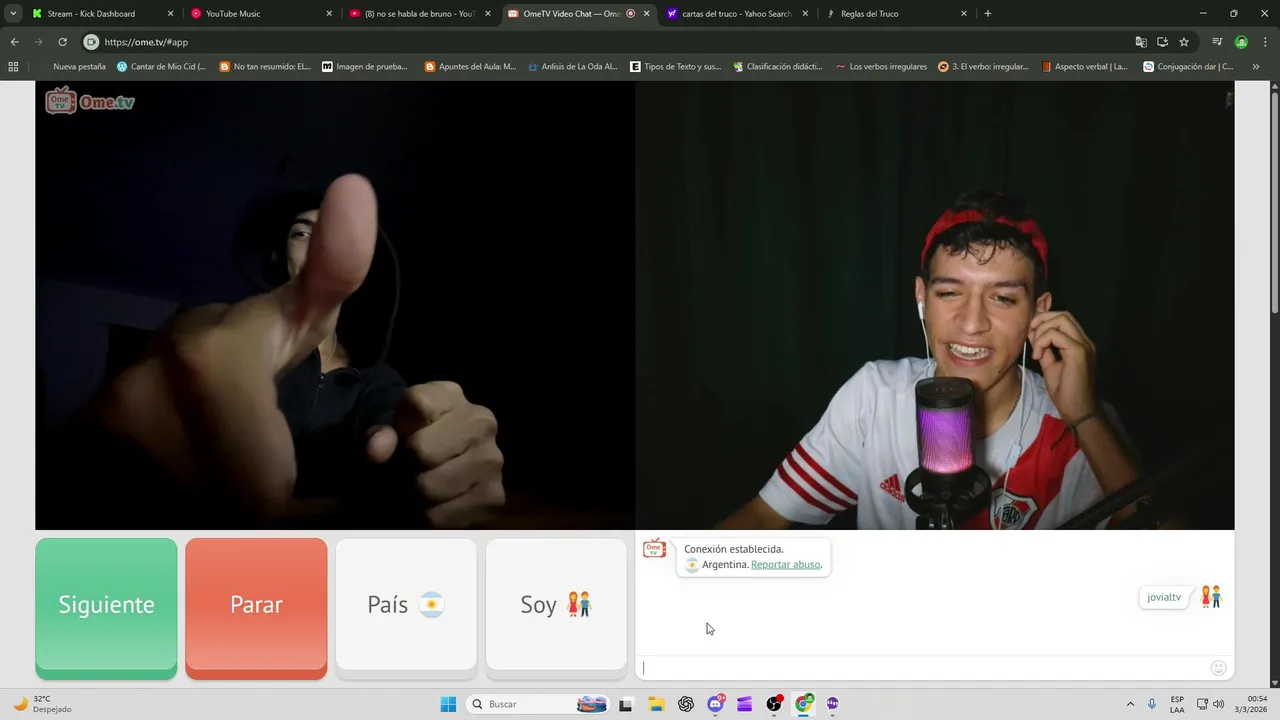Click the jovialtv chat message bubble
The image size is (1280, 720).
tap(1164, 597)
